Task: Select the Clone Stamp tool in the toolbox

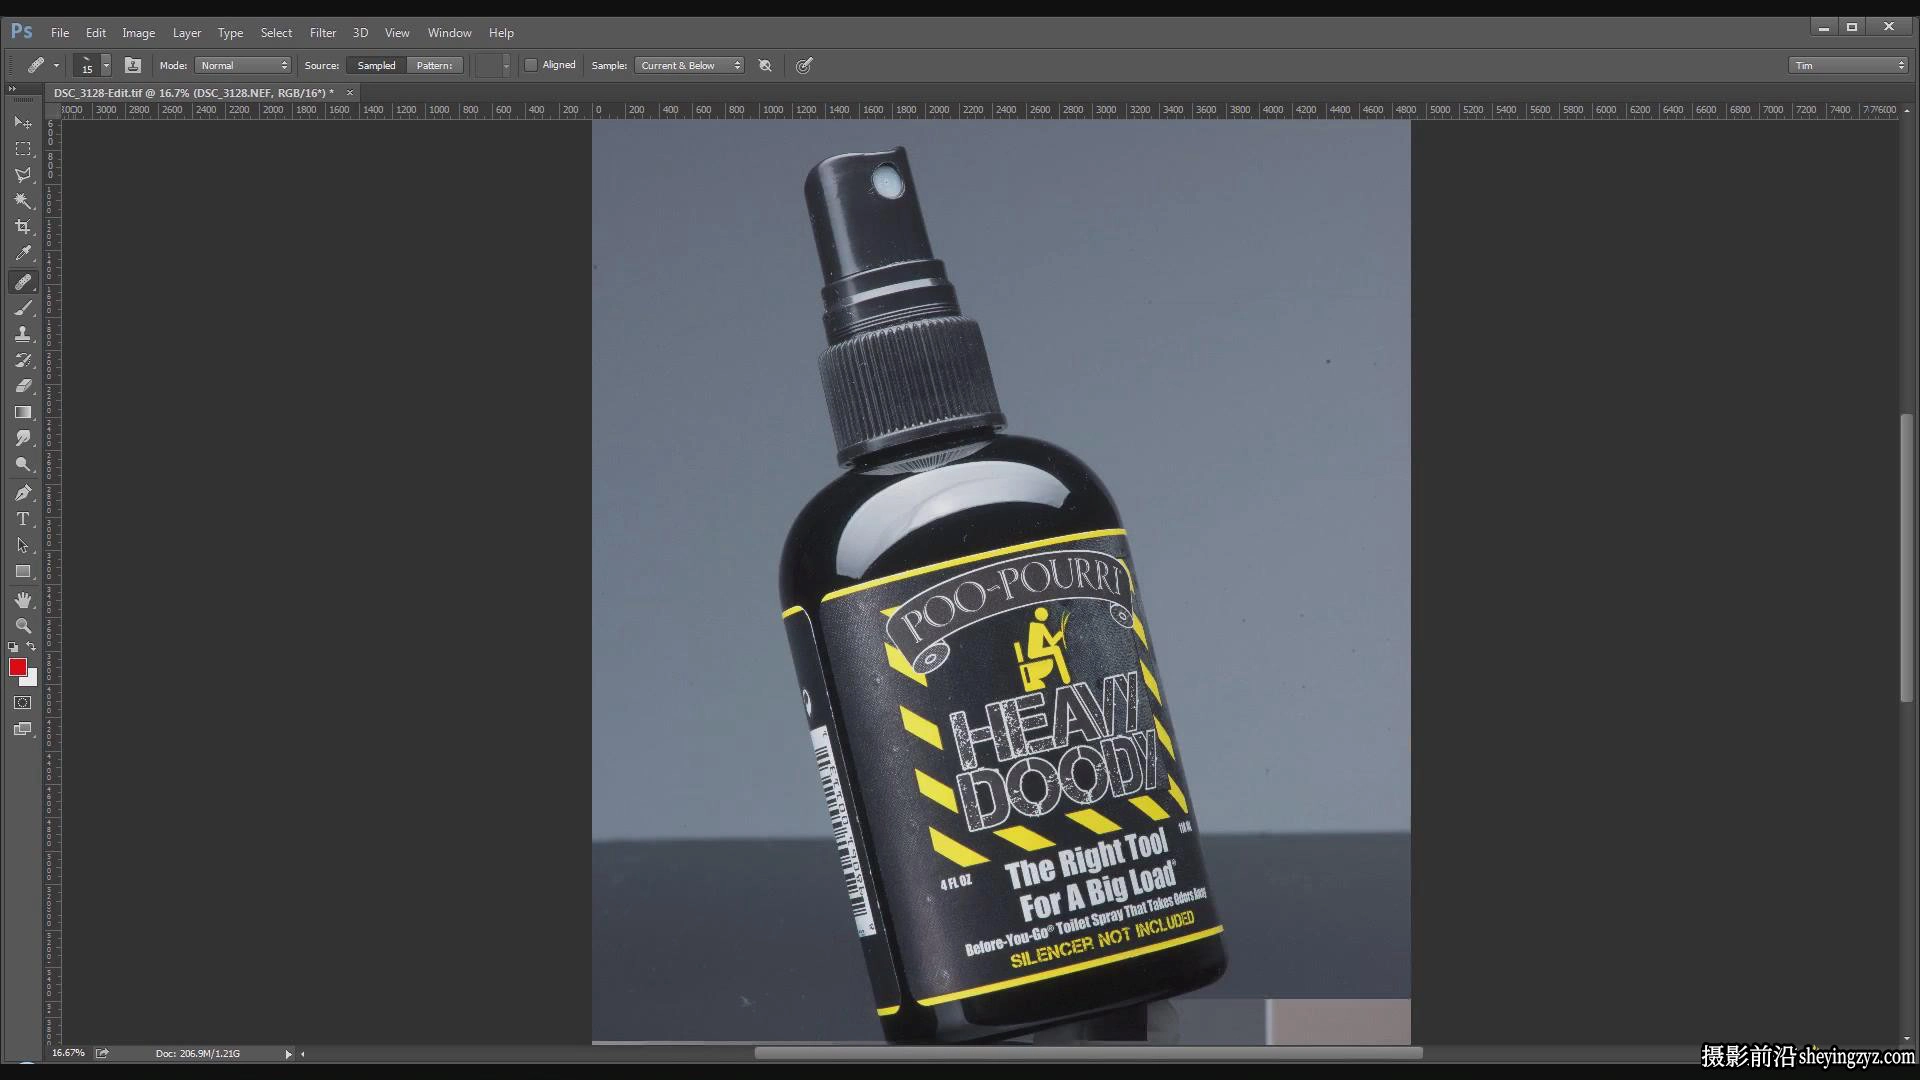Action: tap(23, 334)
